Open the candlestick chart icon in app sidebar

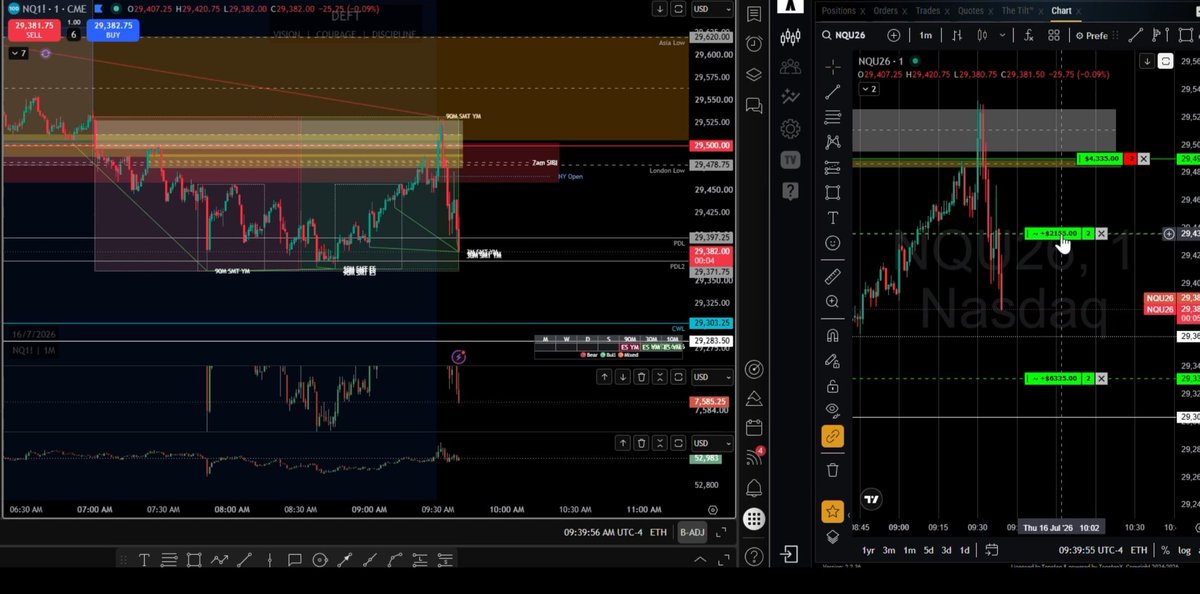[790, 37]
